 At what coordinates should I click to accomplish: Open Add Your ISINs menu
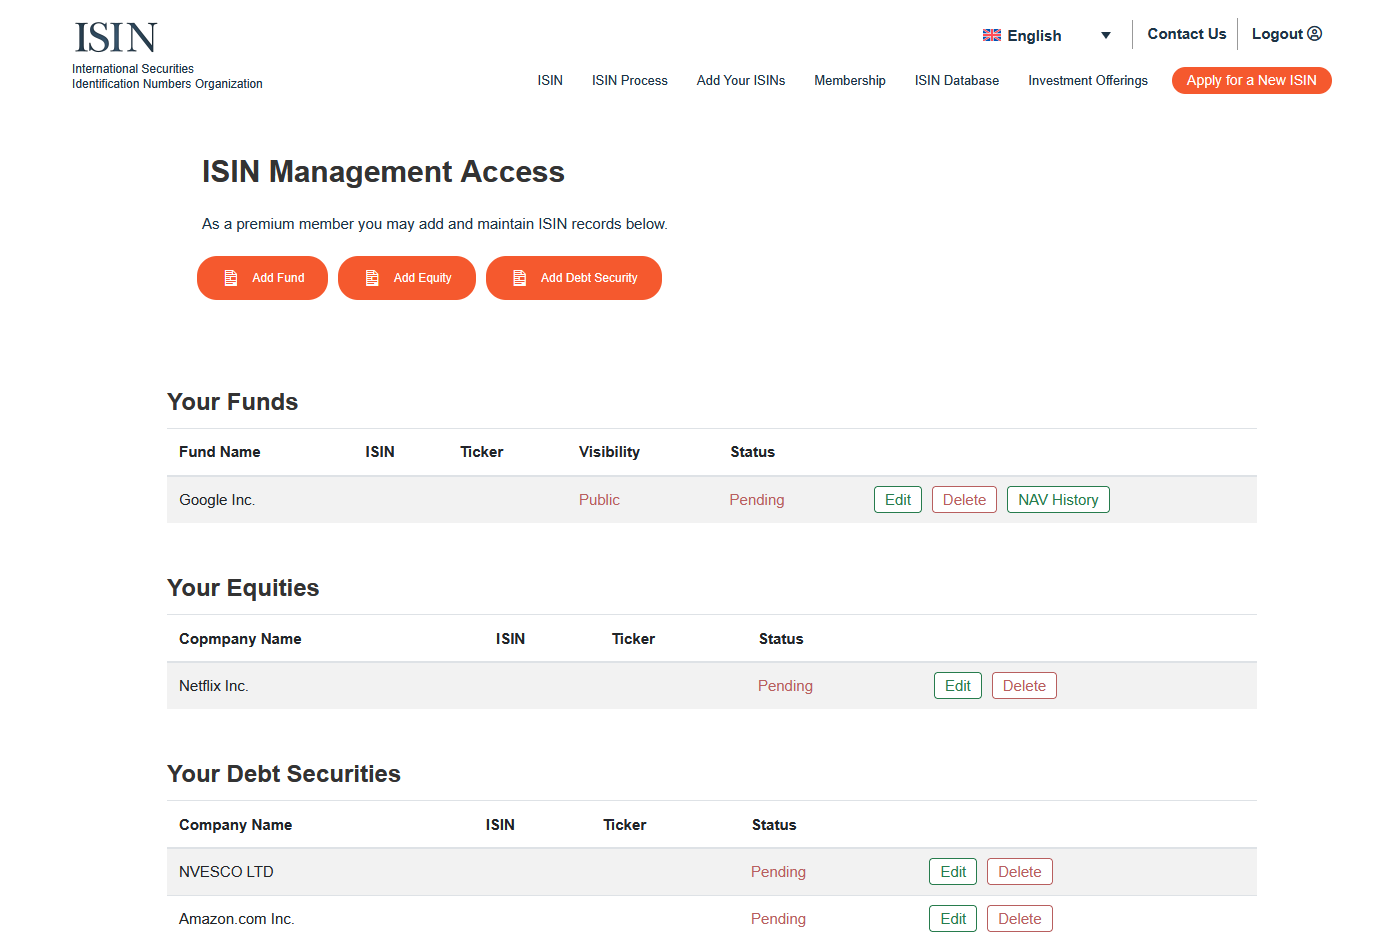[x=741, y=81]
